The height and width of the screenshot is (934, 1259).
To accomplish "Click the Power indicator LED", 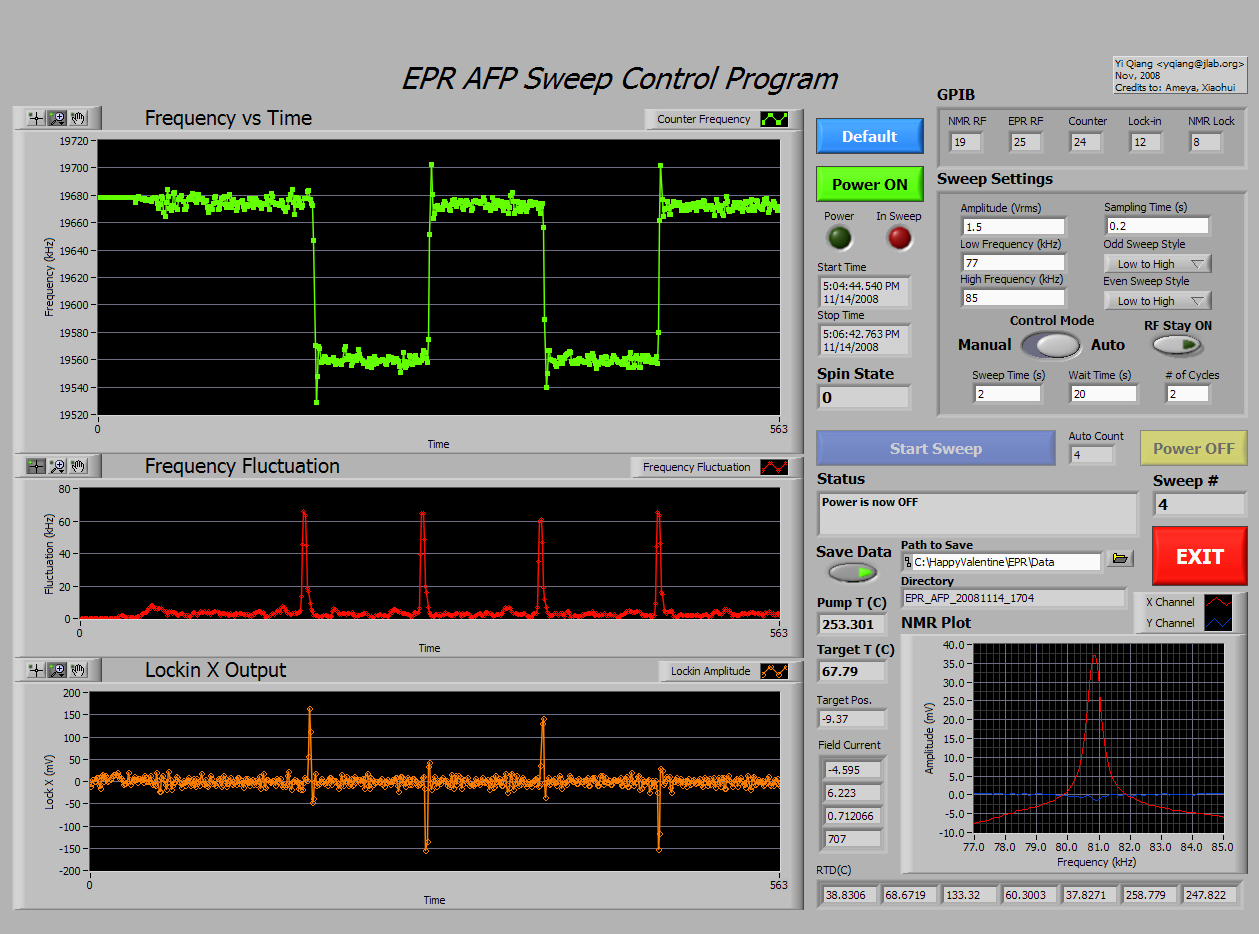I will click(839, 238).
